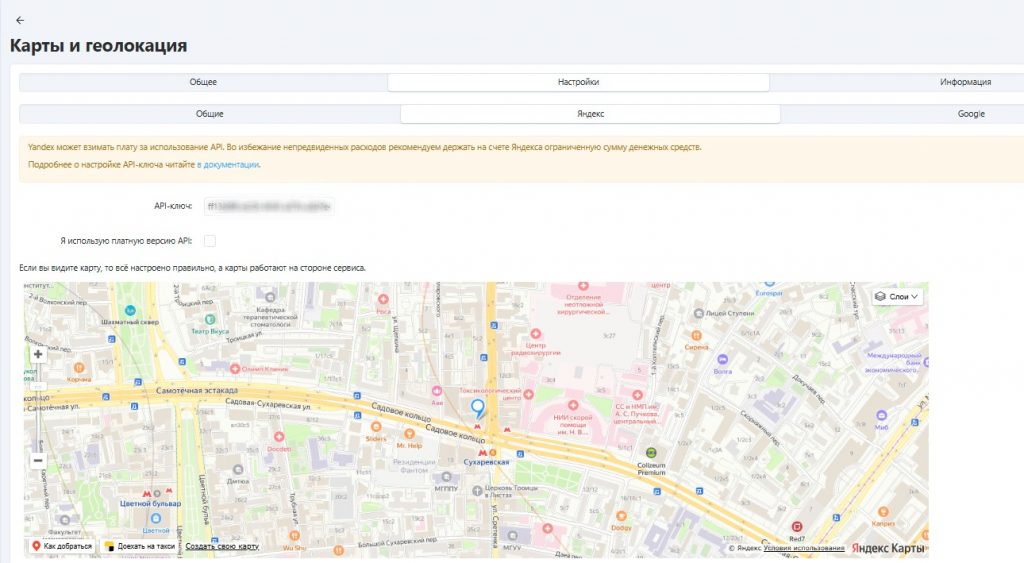
Task: Select the Настройки tab
Action: (x=578, y=82)
